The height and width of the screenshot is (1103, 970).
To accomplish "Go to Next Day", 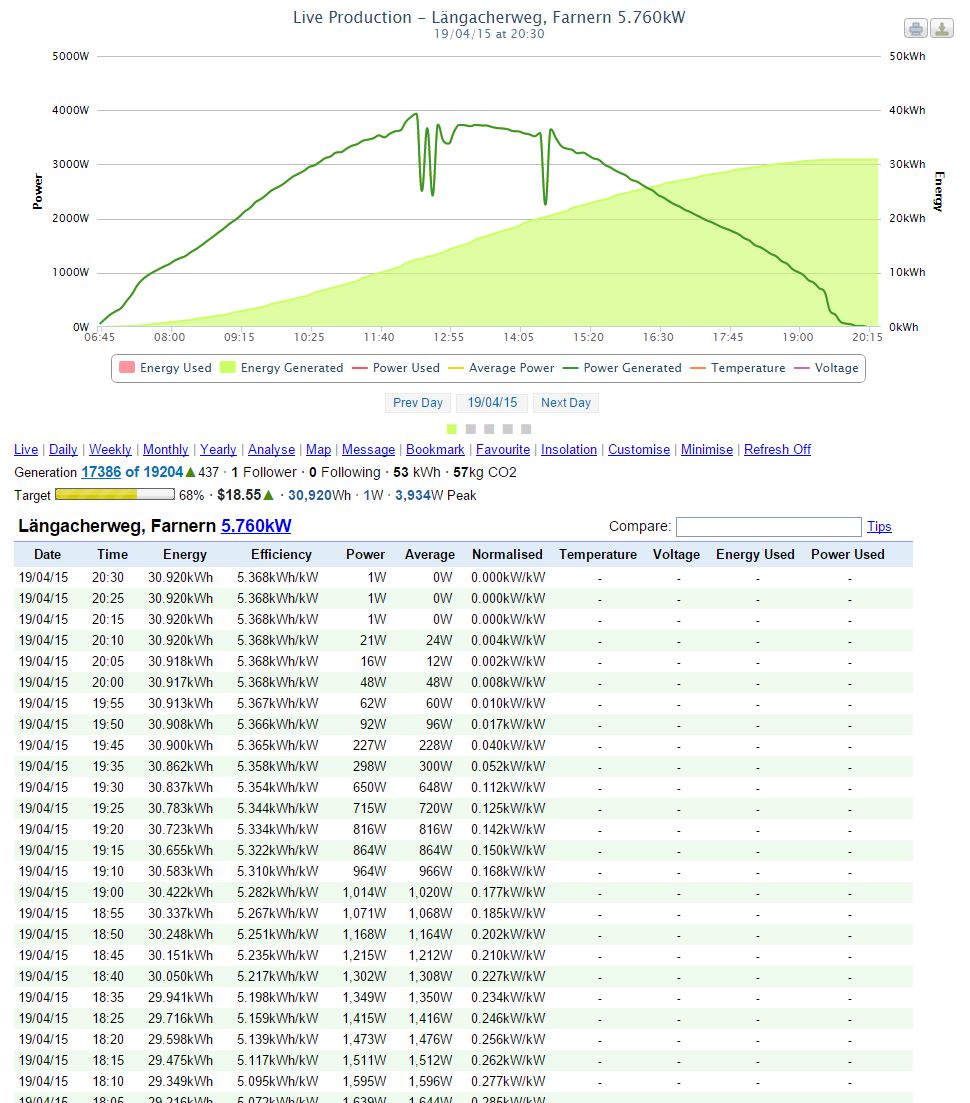I will pos(566,403).
